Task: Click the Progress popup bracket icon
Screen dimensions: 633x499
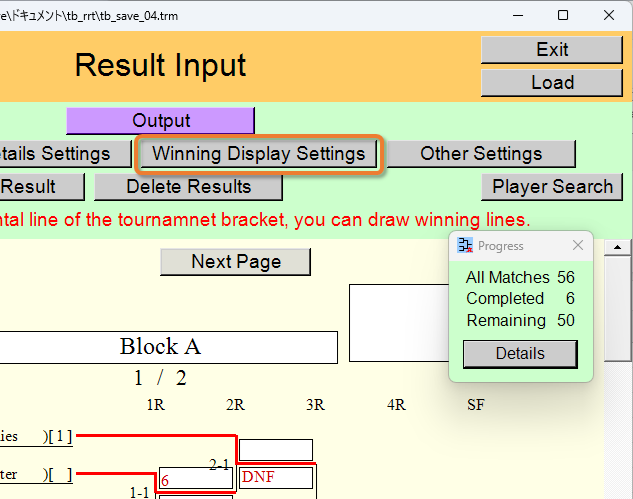Action: 465,245
